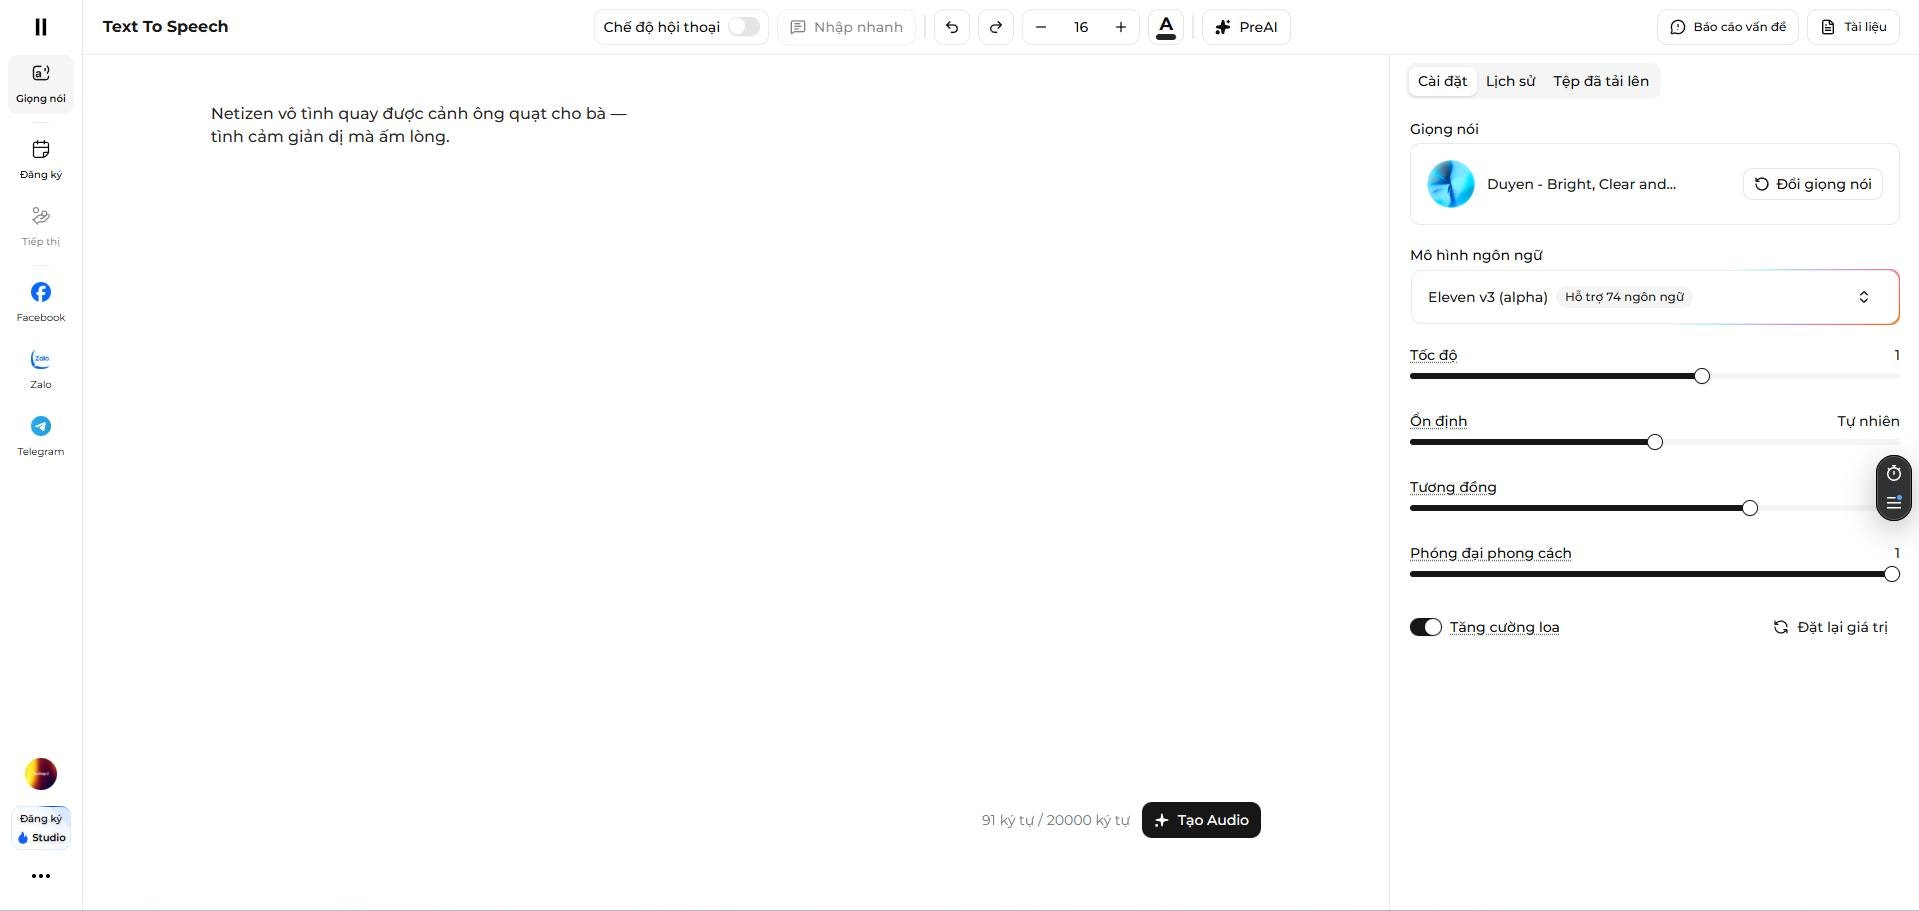Click the redo arrow icon
1919x911 pixels.
coord(995,27)
